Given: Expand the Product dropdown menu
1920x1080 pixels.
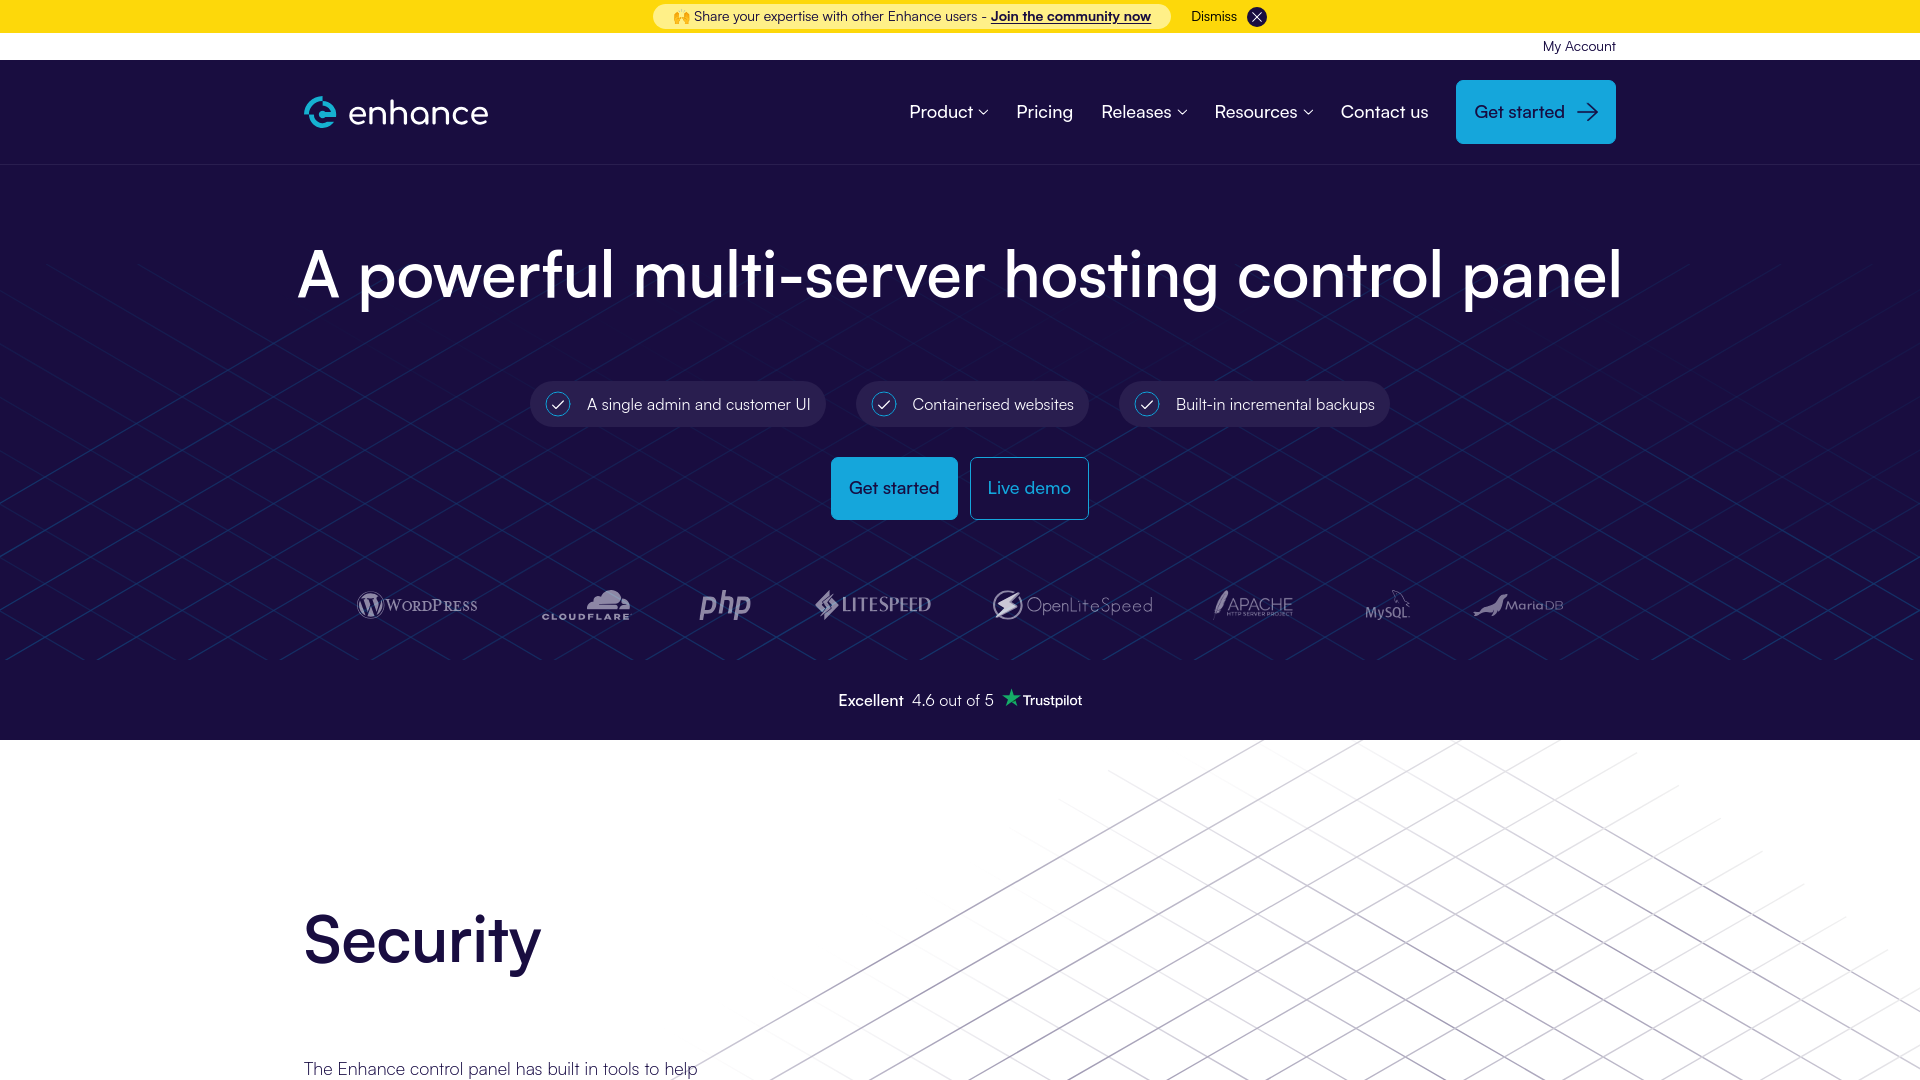Looking at the screenshot, I should [948, 112].
